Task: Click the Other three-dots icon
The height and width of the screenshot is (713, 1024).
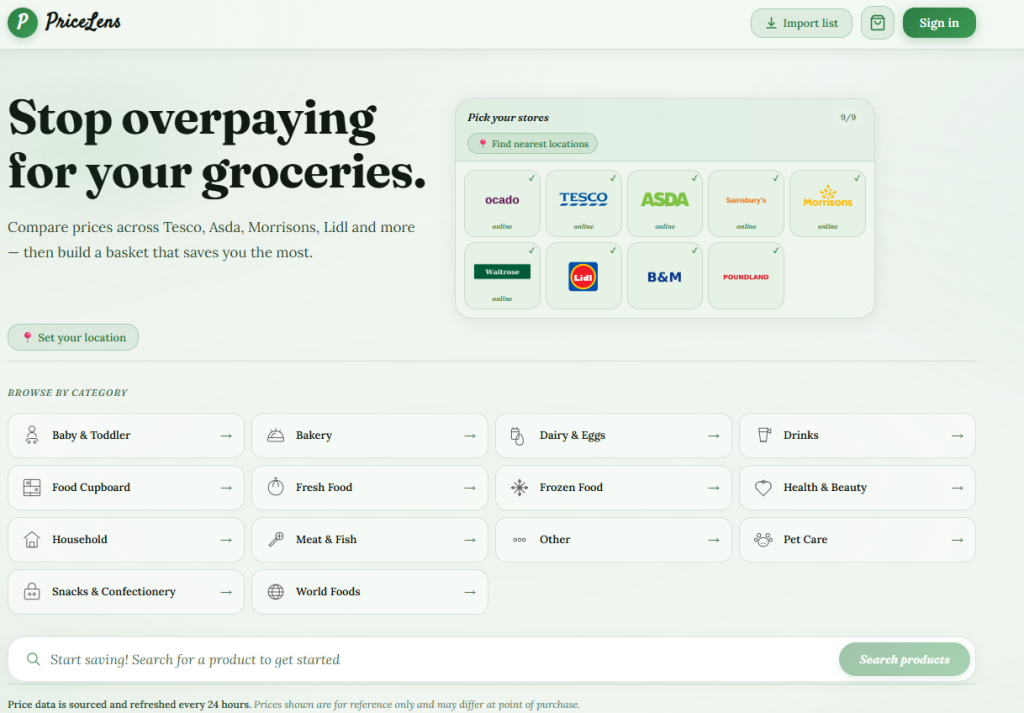Action: [x=519, y=539]
